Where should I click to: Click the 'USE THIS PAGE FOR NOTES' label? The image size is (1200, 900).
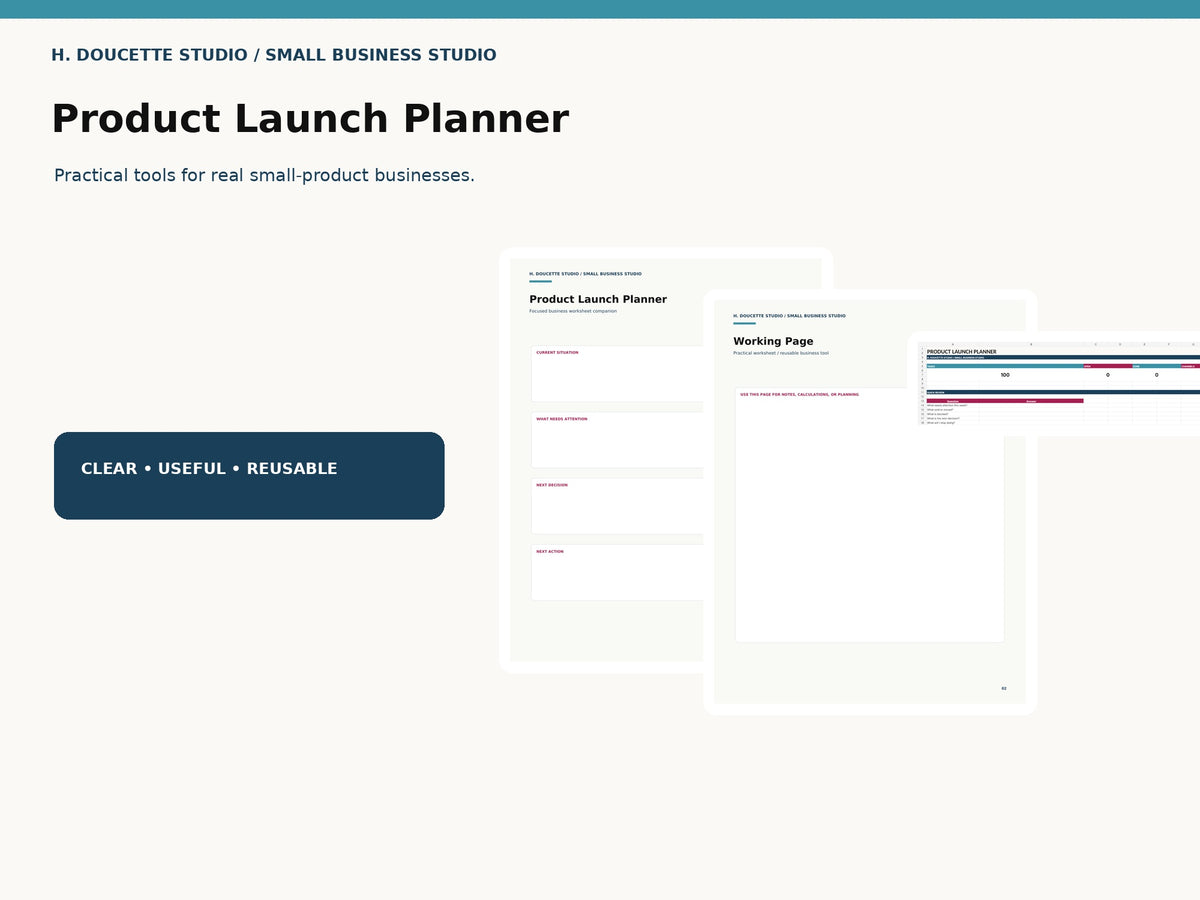coord(799,394)
